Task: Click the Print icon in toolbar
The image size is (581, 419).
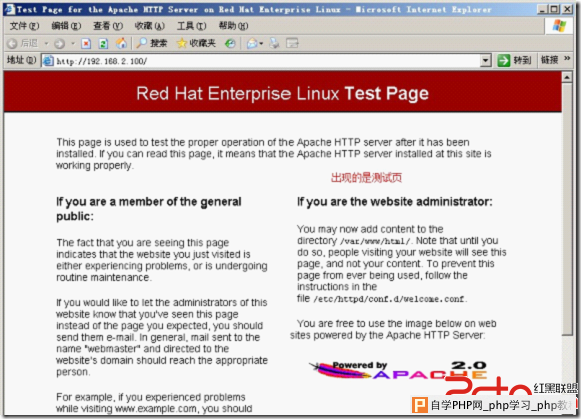Action: 275,44
